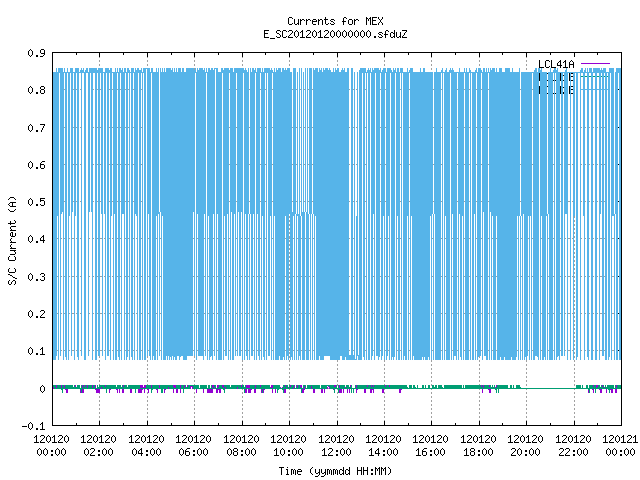Click the 120121 date tick label
The height and width of the screenshot is (480, 640).
620,439
